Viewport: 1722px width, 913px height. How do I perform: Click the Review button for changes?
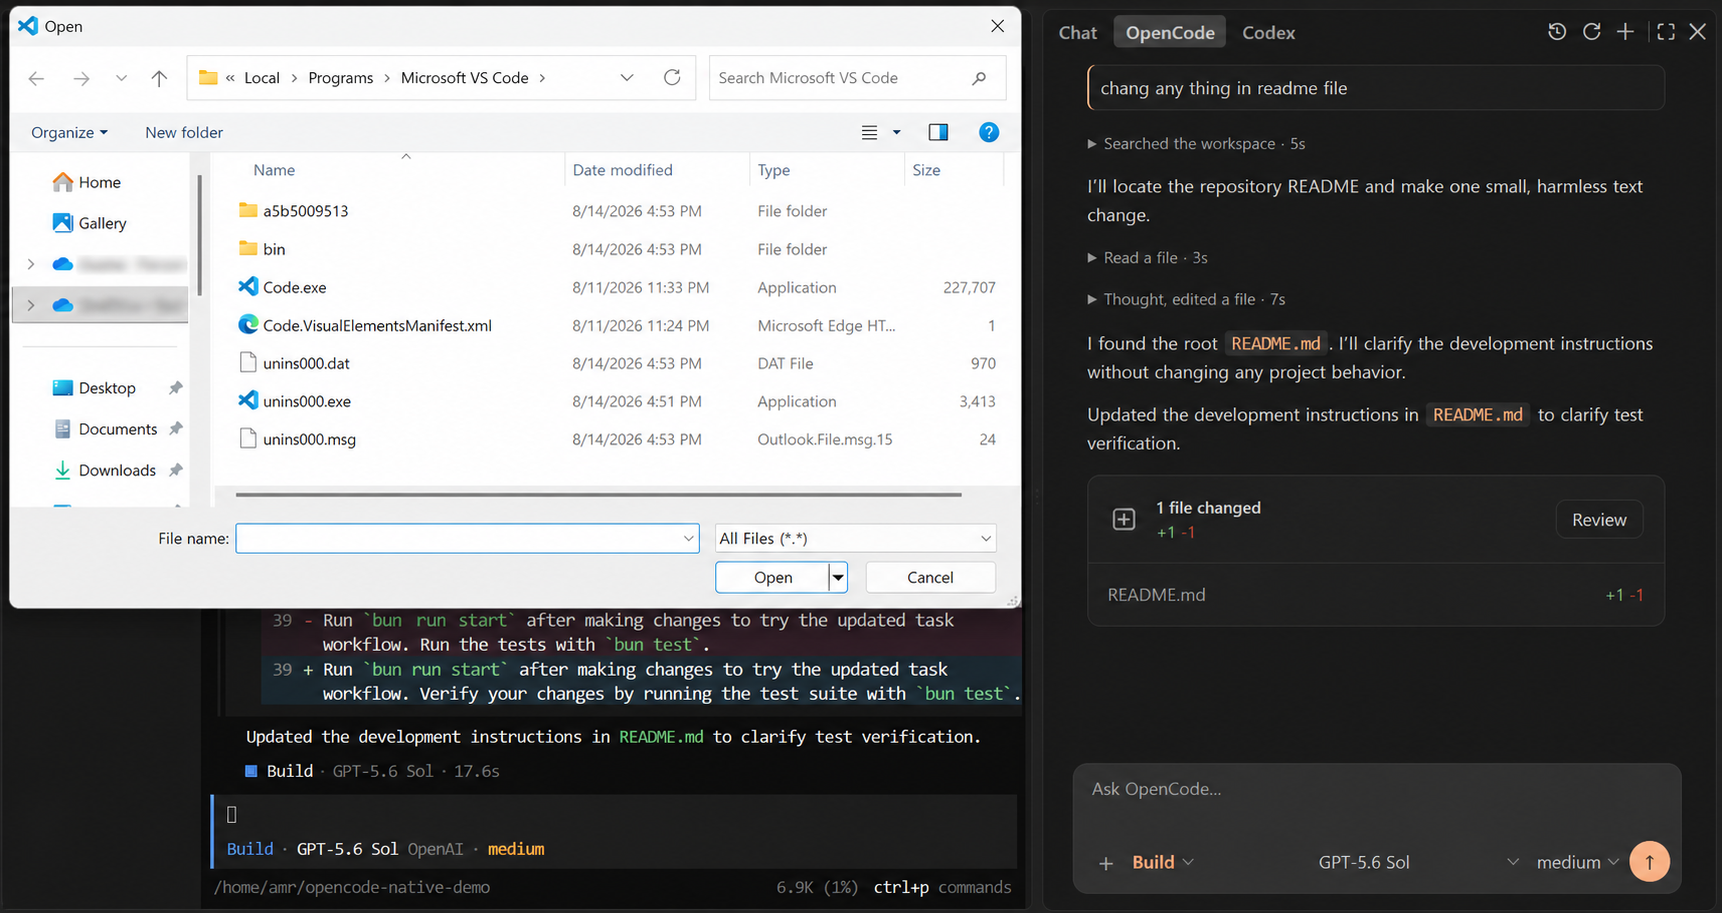click(x=1599, y=519)
